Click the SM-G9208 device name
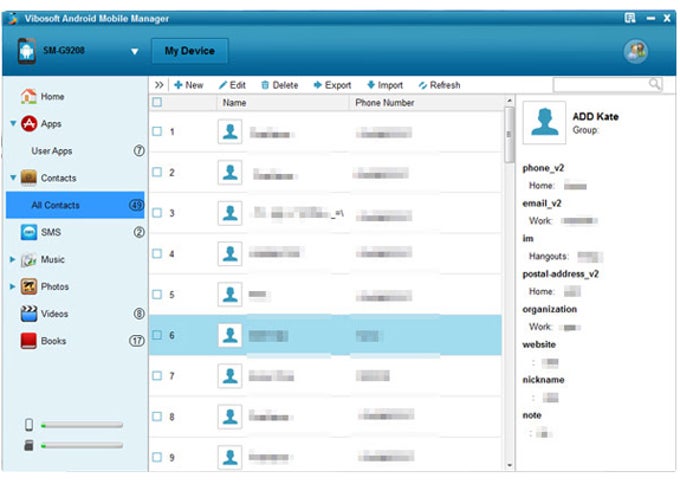This screenshot has width=680, height=497. [64, 50]
